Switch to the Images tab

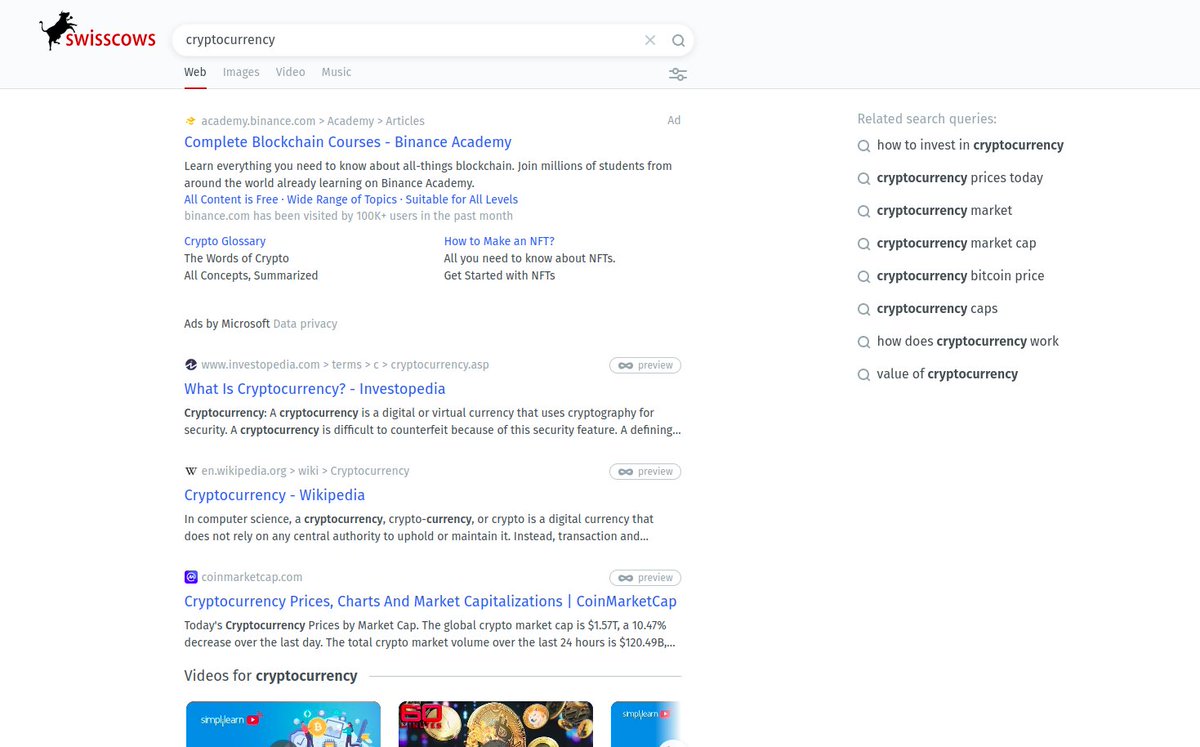[x=241, y=72]
